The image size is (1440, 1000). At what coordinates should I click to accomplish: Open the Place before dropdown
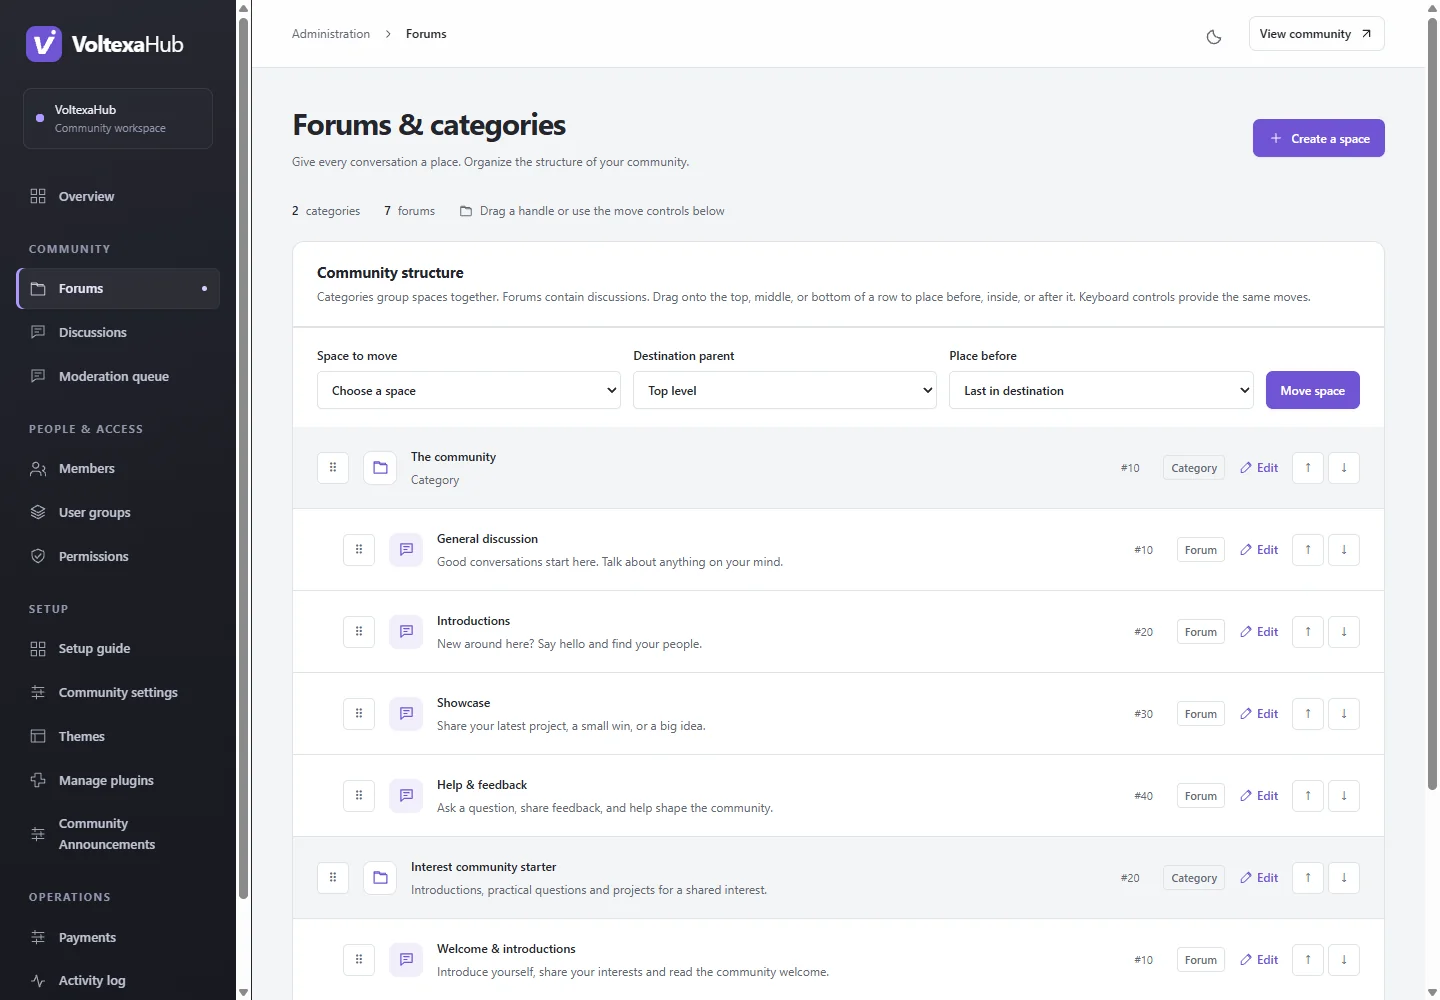pos(1101,390)
